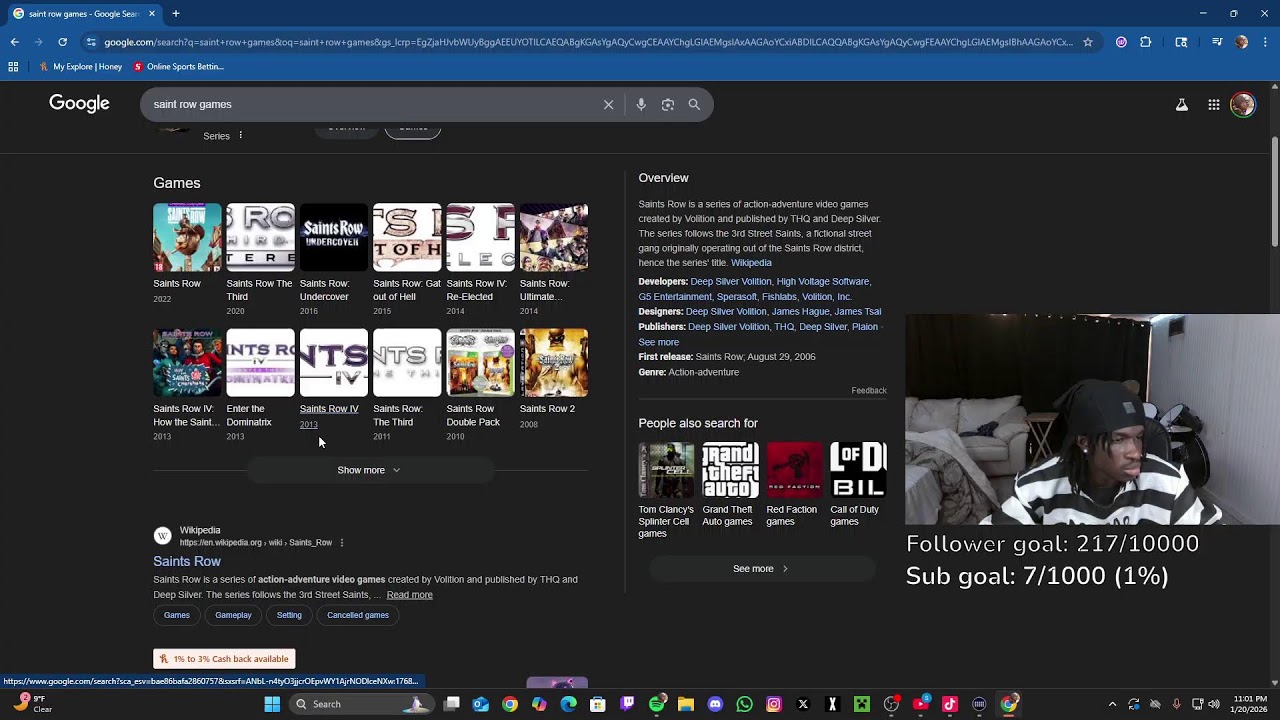Open File Explorer from the taskbar

tap(686, 704)
